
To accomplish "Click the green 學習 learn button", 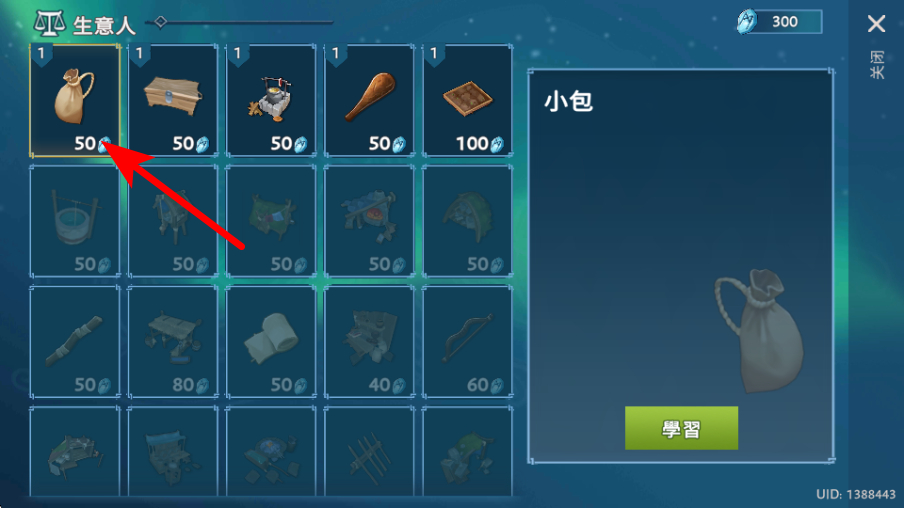I will pos(681,428).
